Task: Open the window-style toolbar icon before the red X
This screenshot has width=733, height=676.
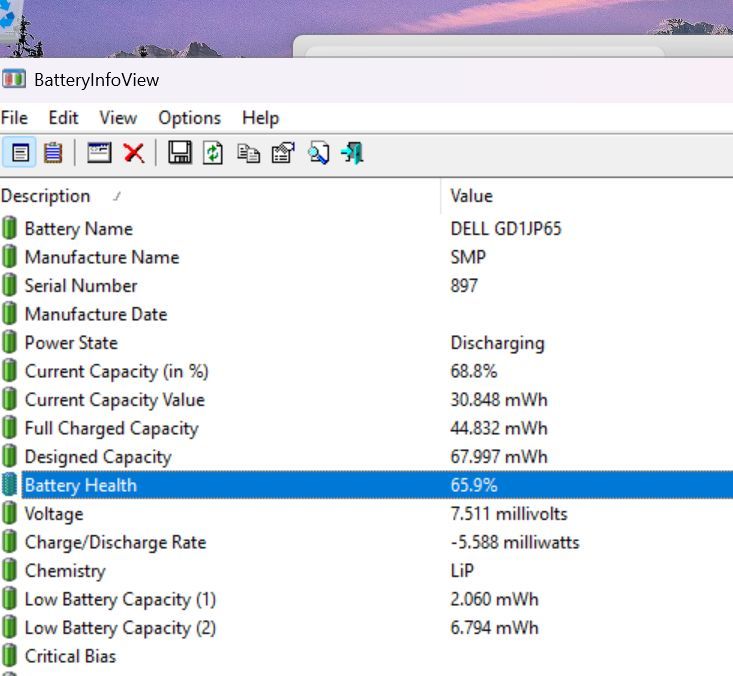Action: coord(99,153)
